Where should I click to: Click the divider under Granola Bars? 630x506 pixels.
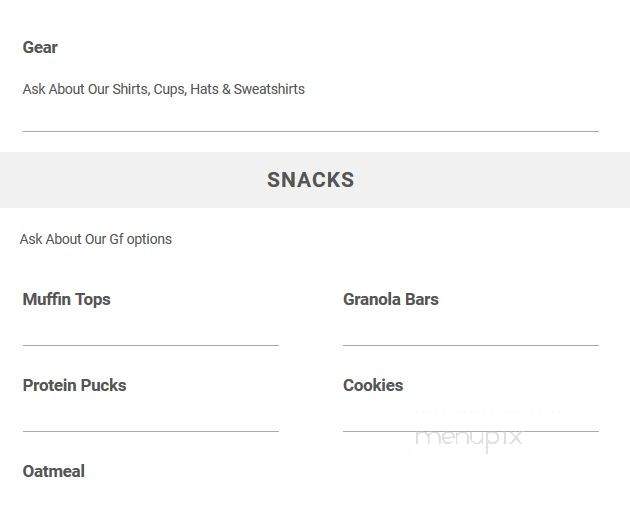[x=470, y=345]
